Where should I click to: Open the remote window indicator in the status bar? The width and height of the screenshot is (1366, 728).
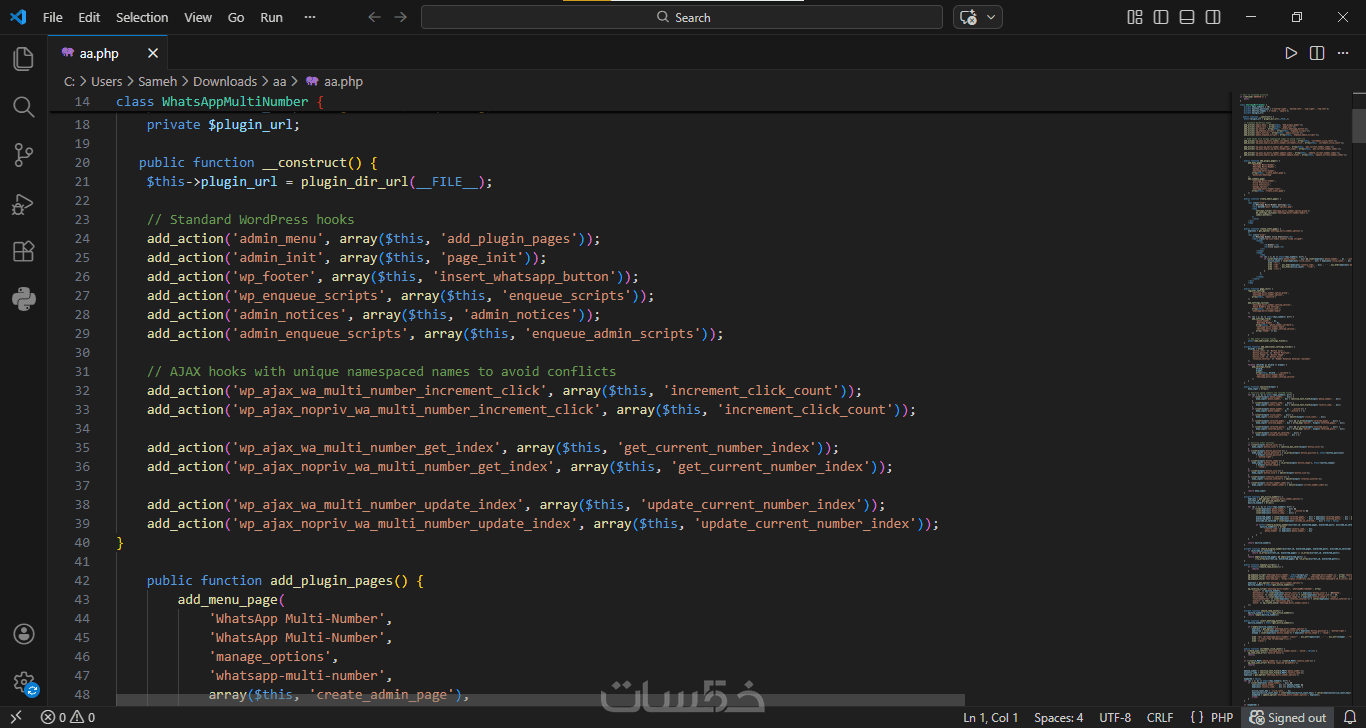(x=15, y=717)
